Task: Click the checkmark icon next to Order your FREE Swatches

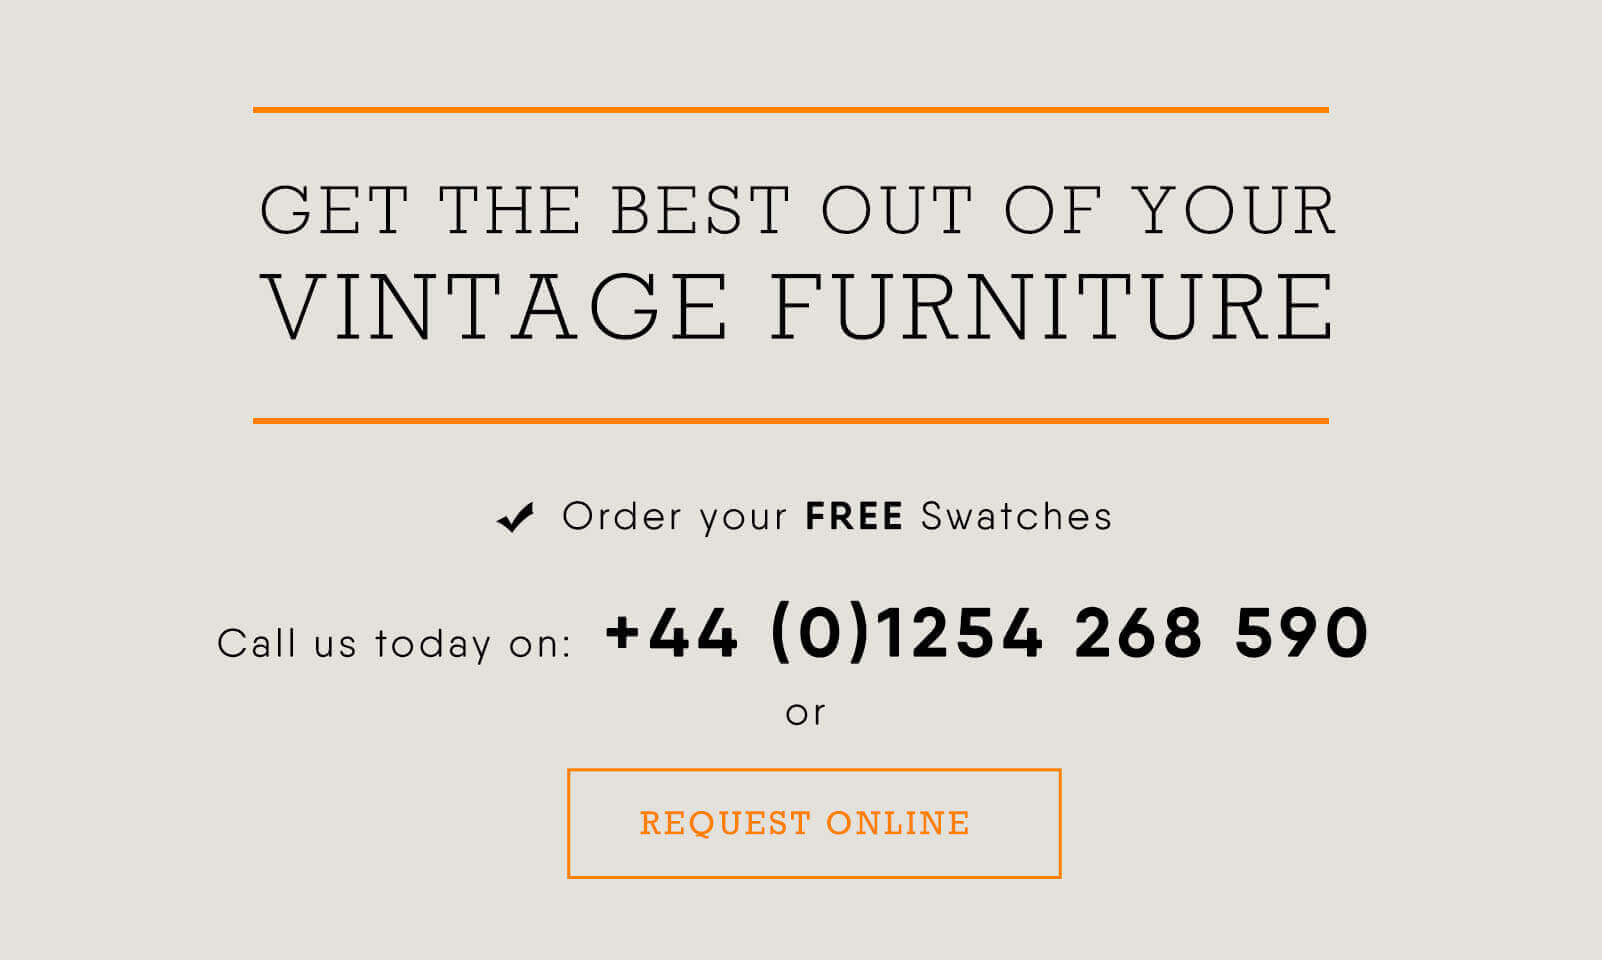Action: (x=516, y=516)
